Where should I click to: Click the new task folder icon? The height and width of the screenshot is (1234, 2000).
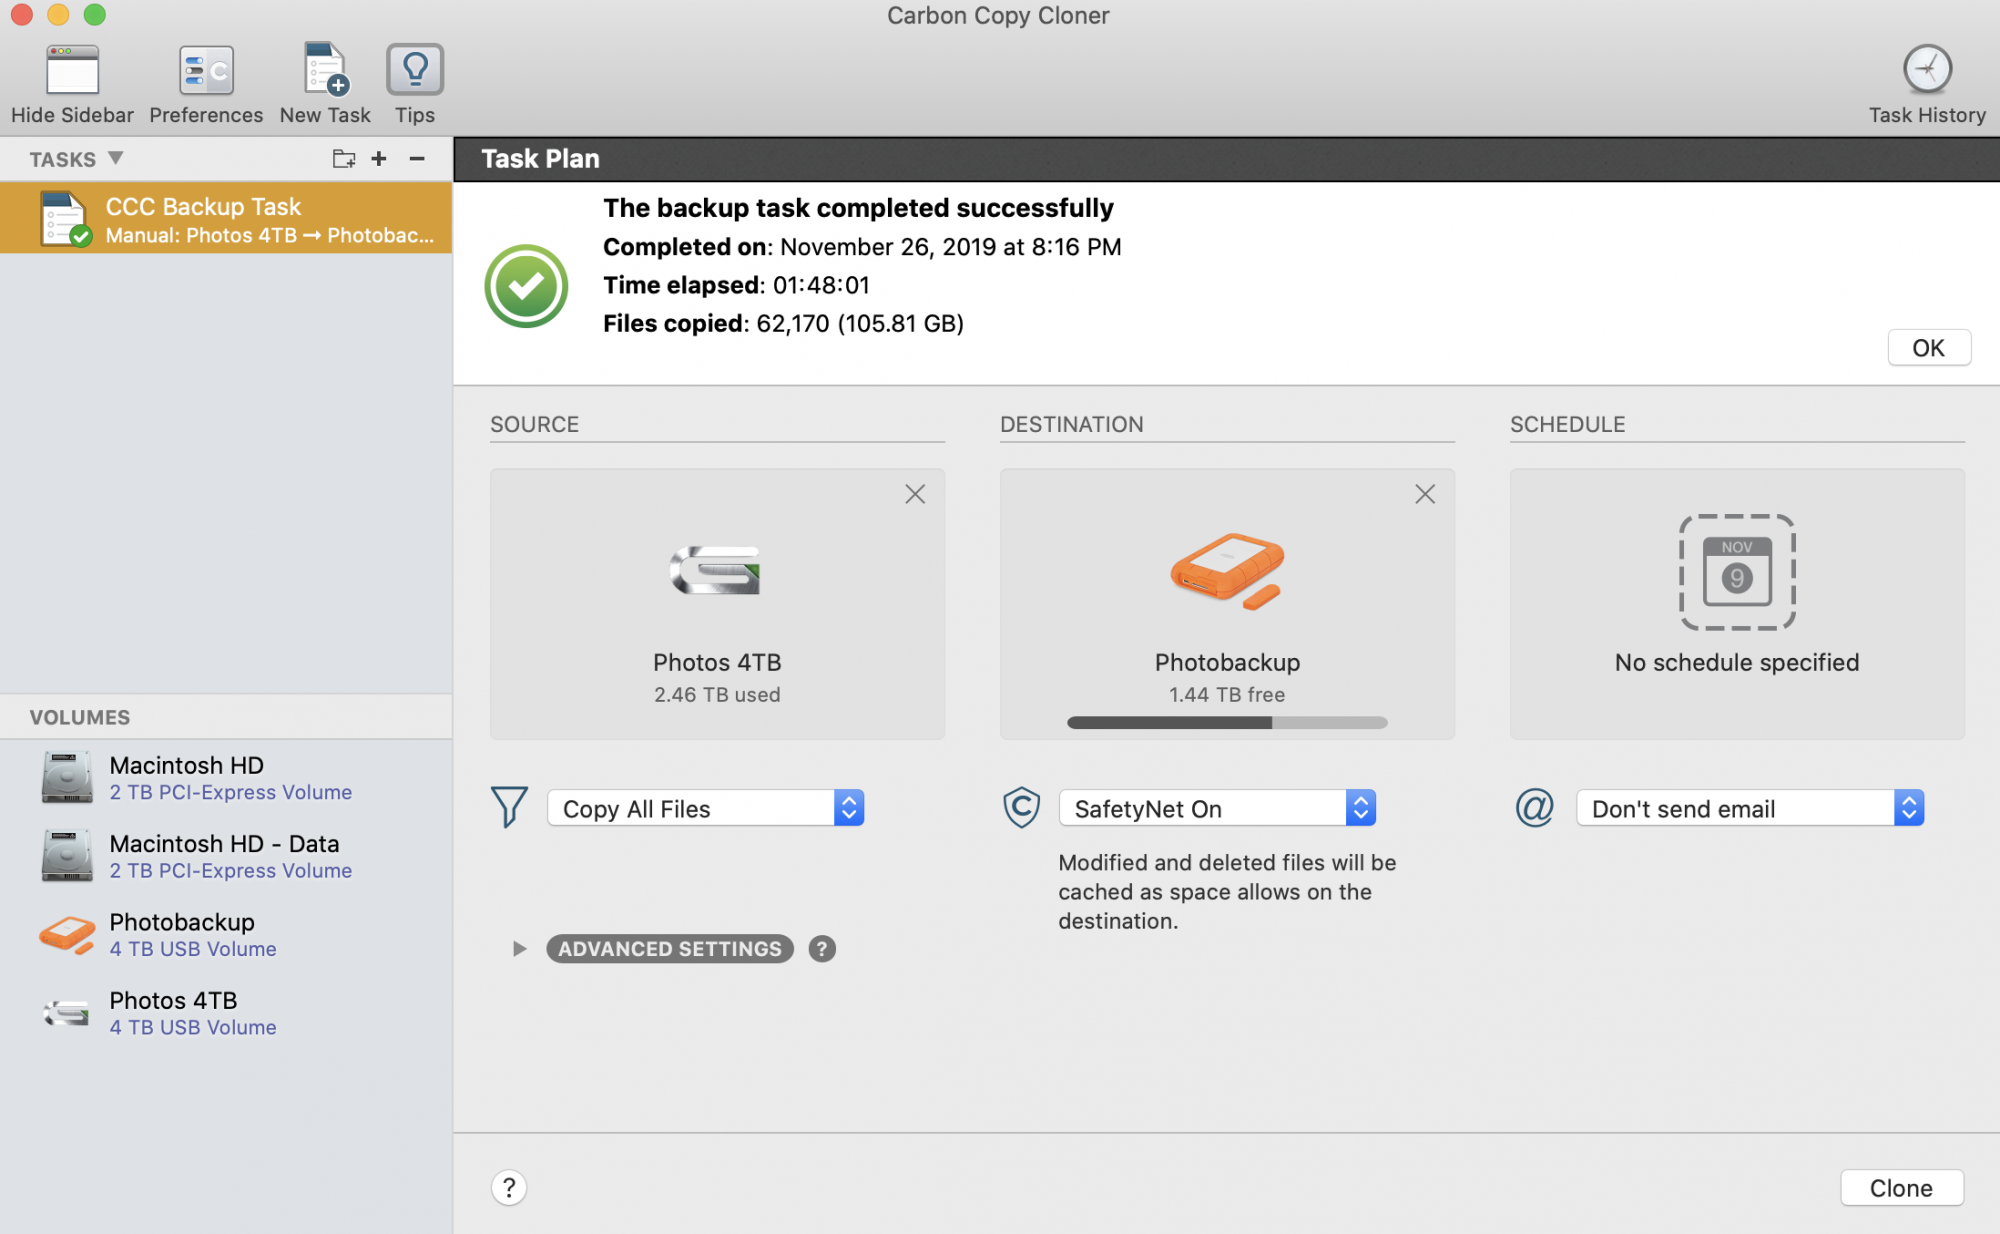point(344,158)
